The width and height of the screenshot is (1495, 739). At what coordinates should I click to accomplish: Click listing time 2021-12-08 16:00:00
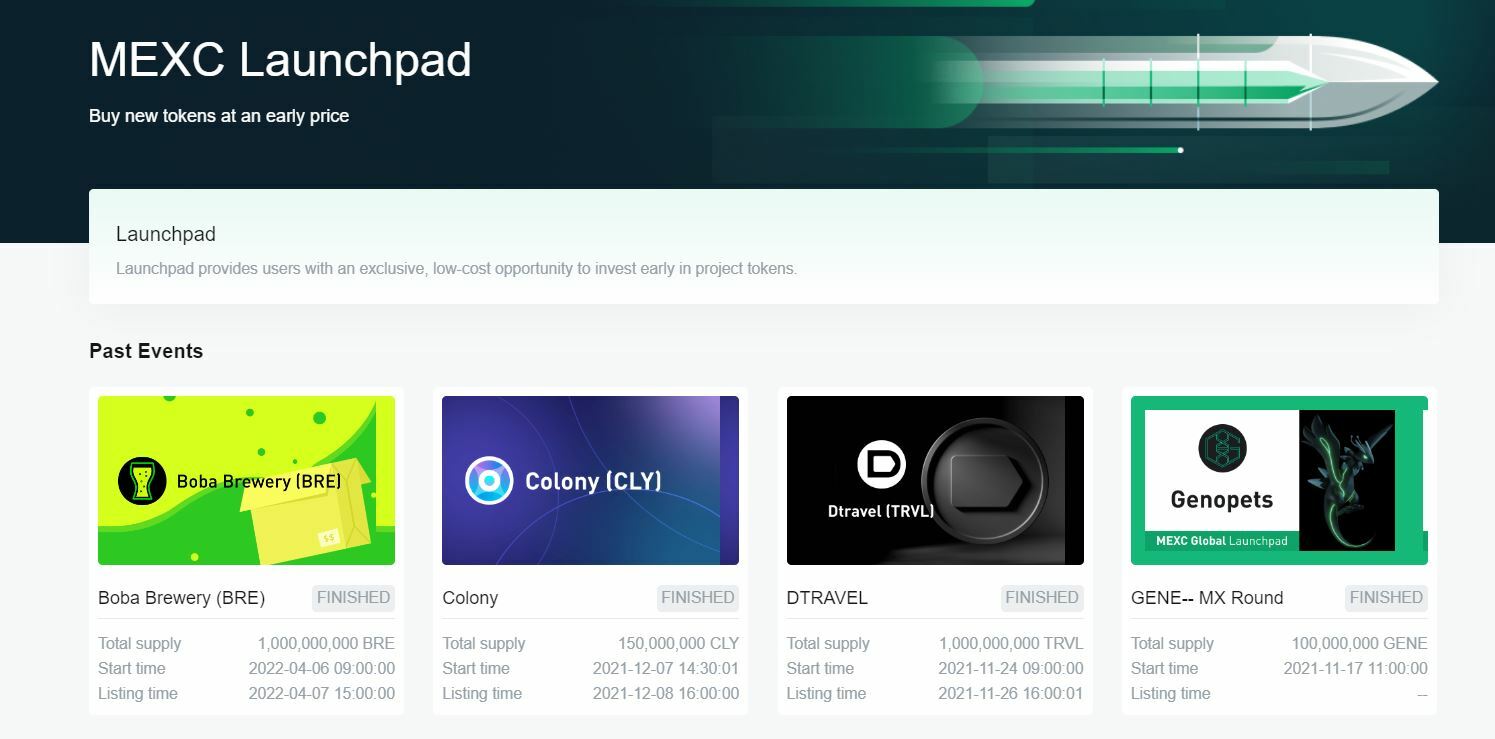click(x=666, y=693)
